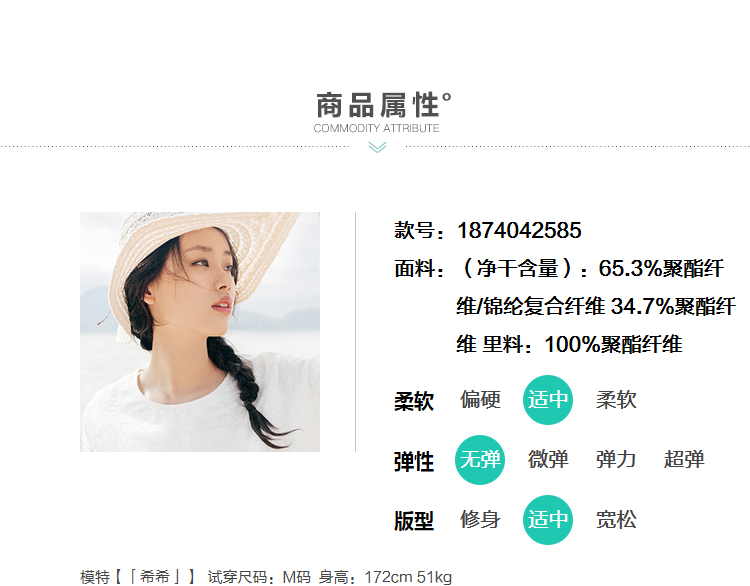Viewport: 750px width, 586px height.
Task: Click the teal double chevron under the header
Action: point(377,147)
